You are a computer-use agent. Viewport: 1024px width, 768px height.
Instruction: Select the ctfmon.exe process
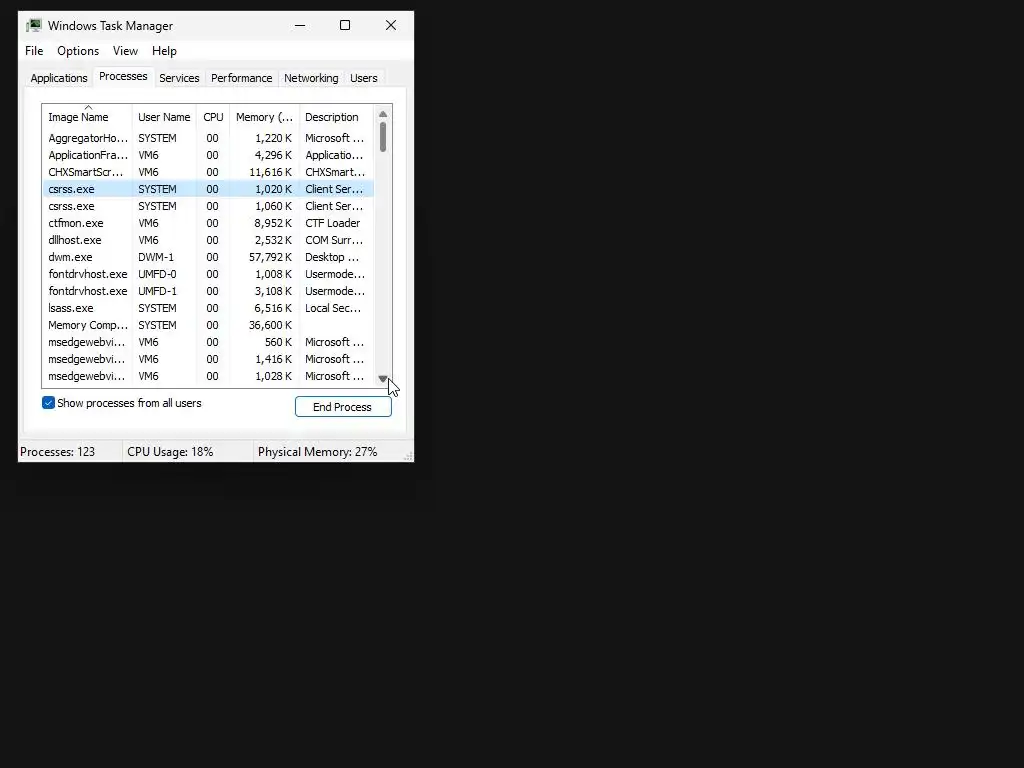click(x=208, y=223)
